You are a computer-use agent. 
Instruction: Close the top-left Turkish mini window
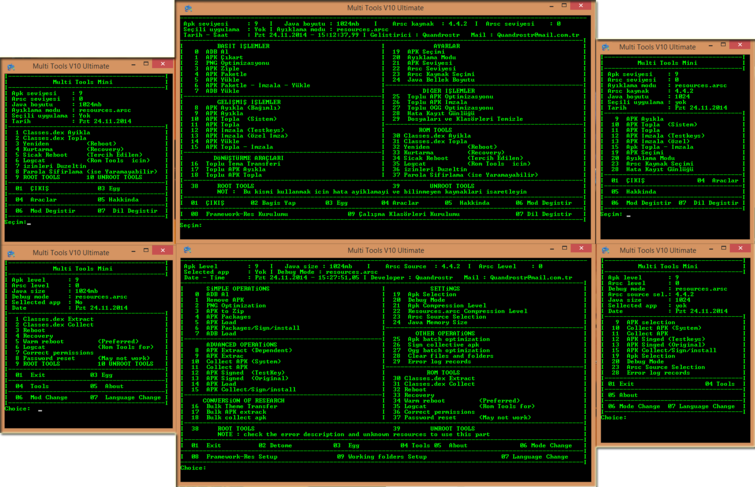click(163, 64)
